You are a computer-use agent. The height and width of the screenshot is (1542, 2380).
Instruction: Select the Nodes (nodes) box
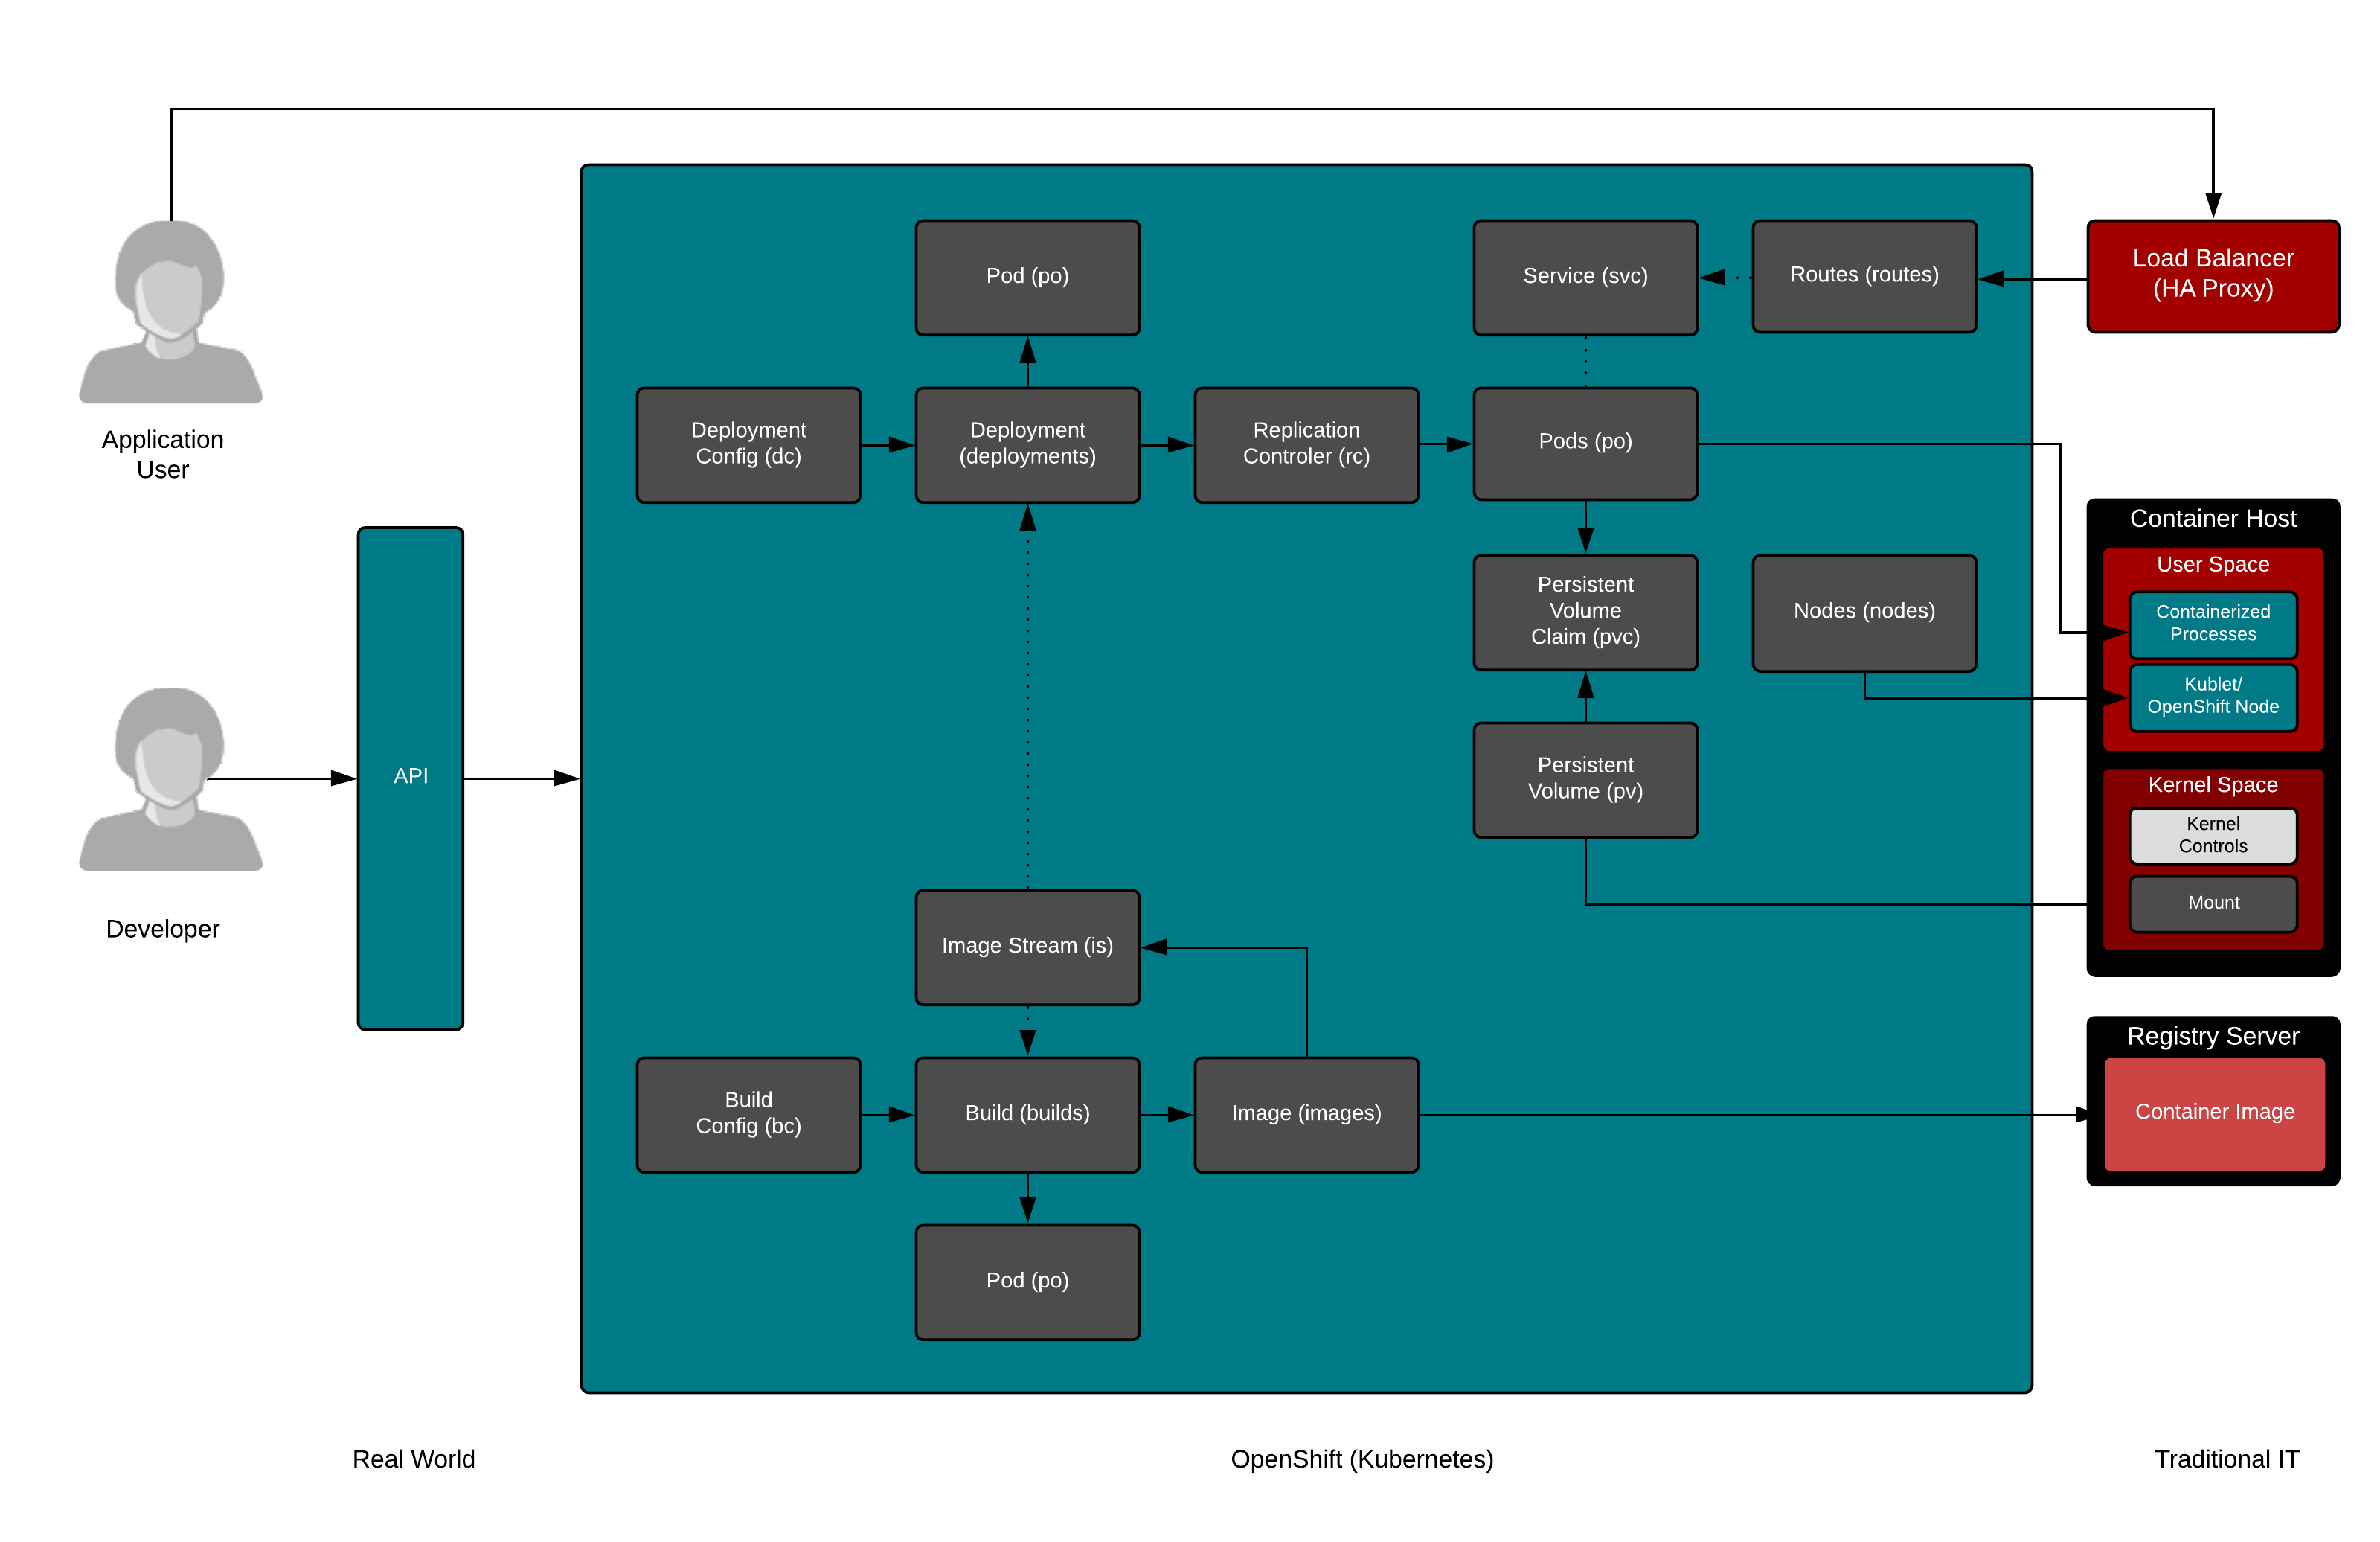coord(1865,612)
